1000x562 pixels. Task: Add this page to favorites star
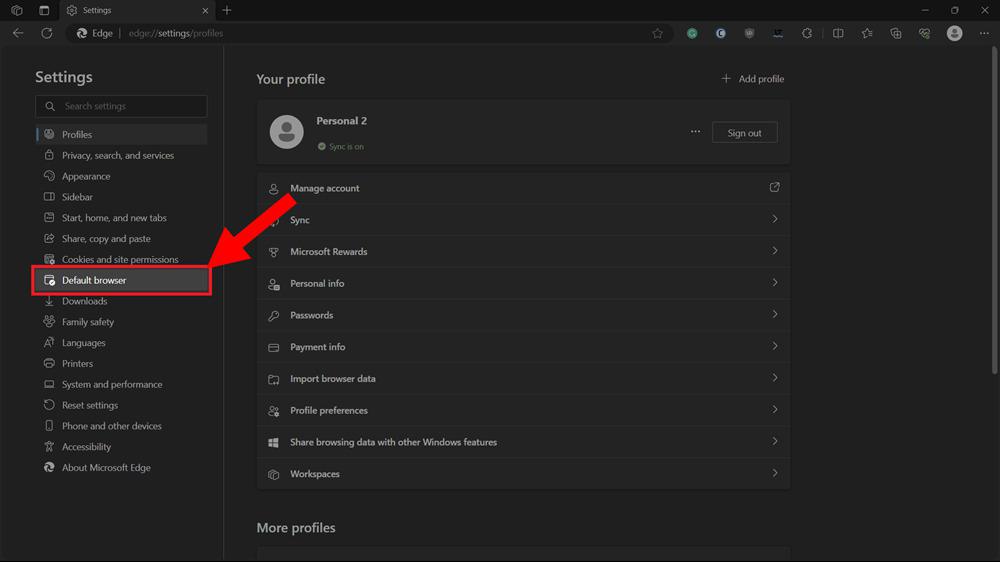point(658,33)
